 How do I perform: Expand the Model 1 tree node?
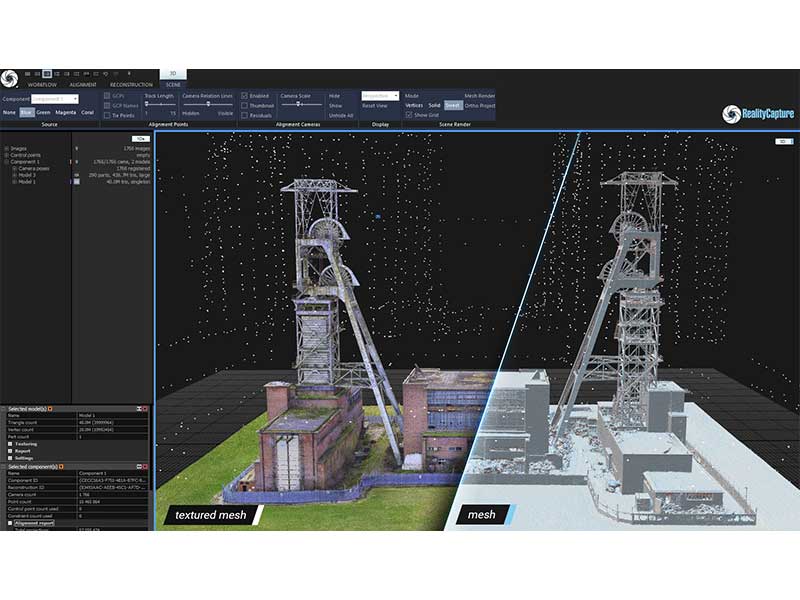[x=14, y=182]
